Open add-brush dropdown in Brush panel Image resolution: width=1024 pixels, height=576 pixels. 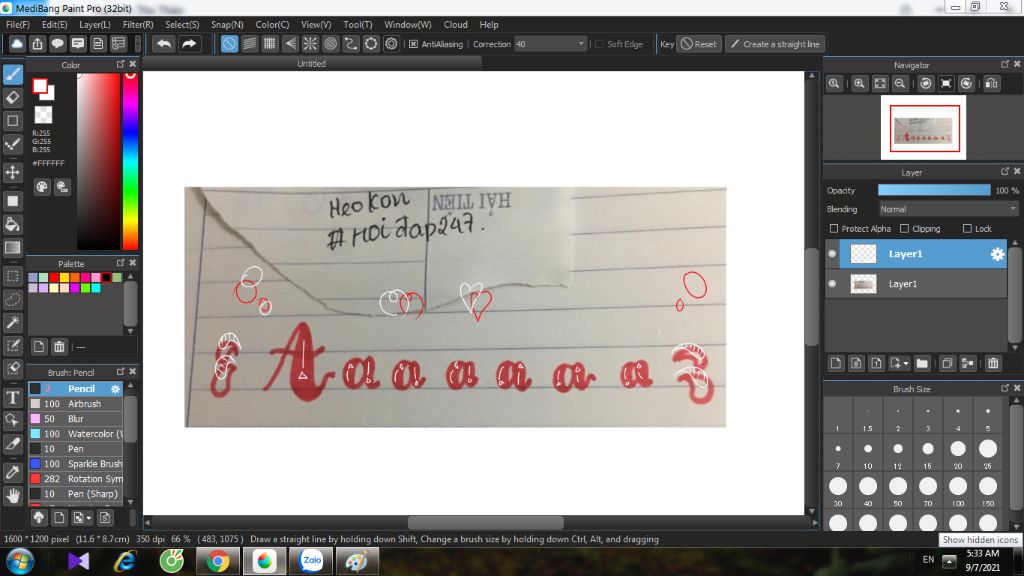click(88, 518)
